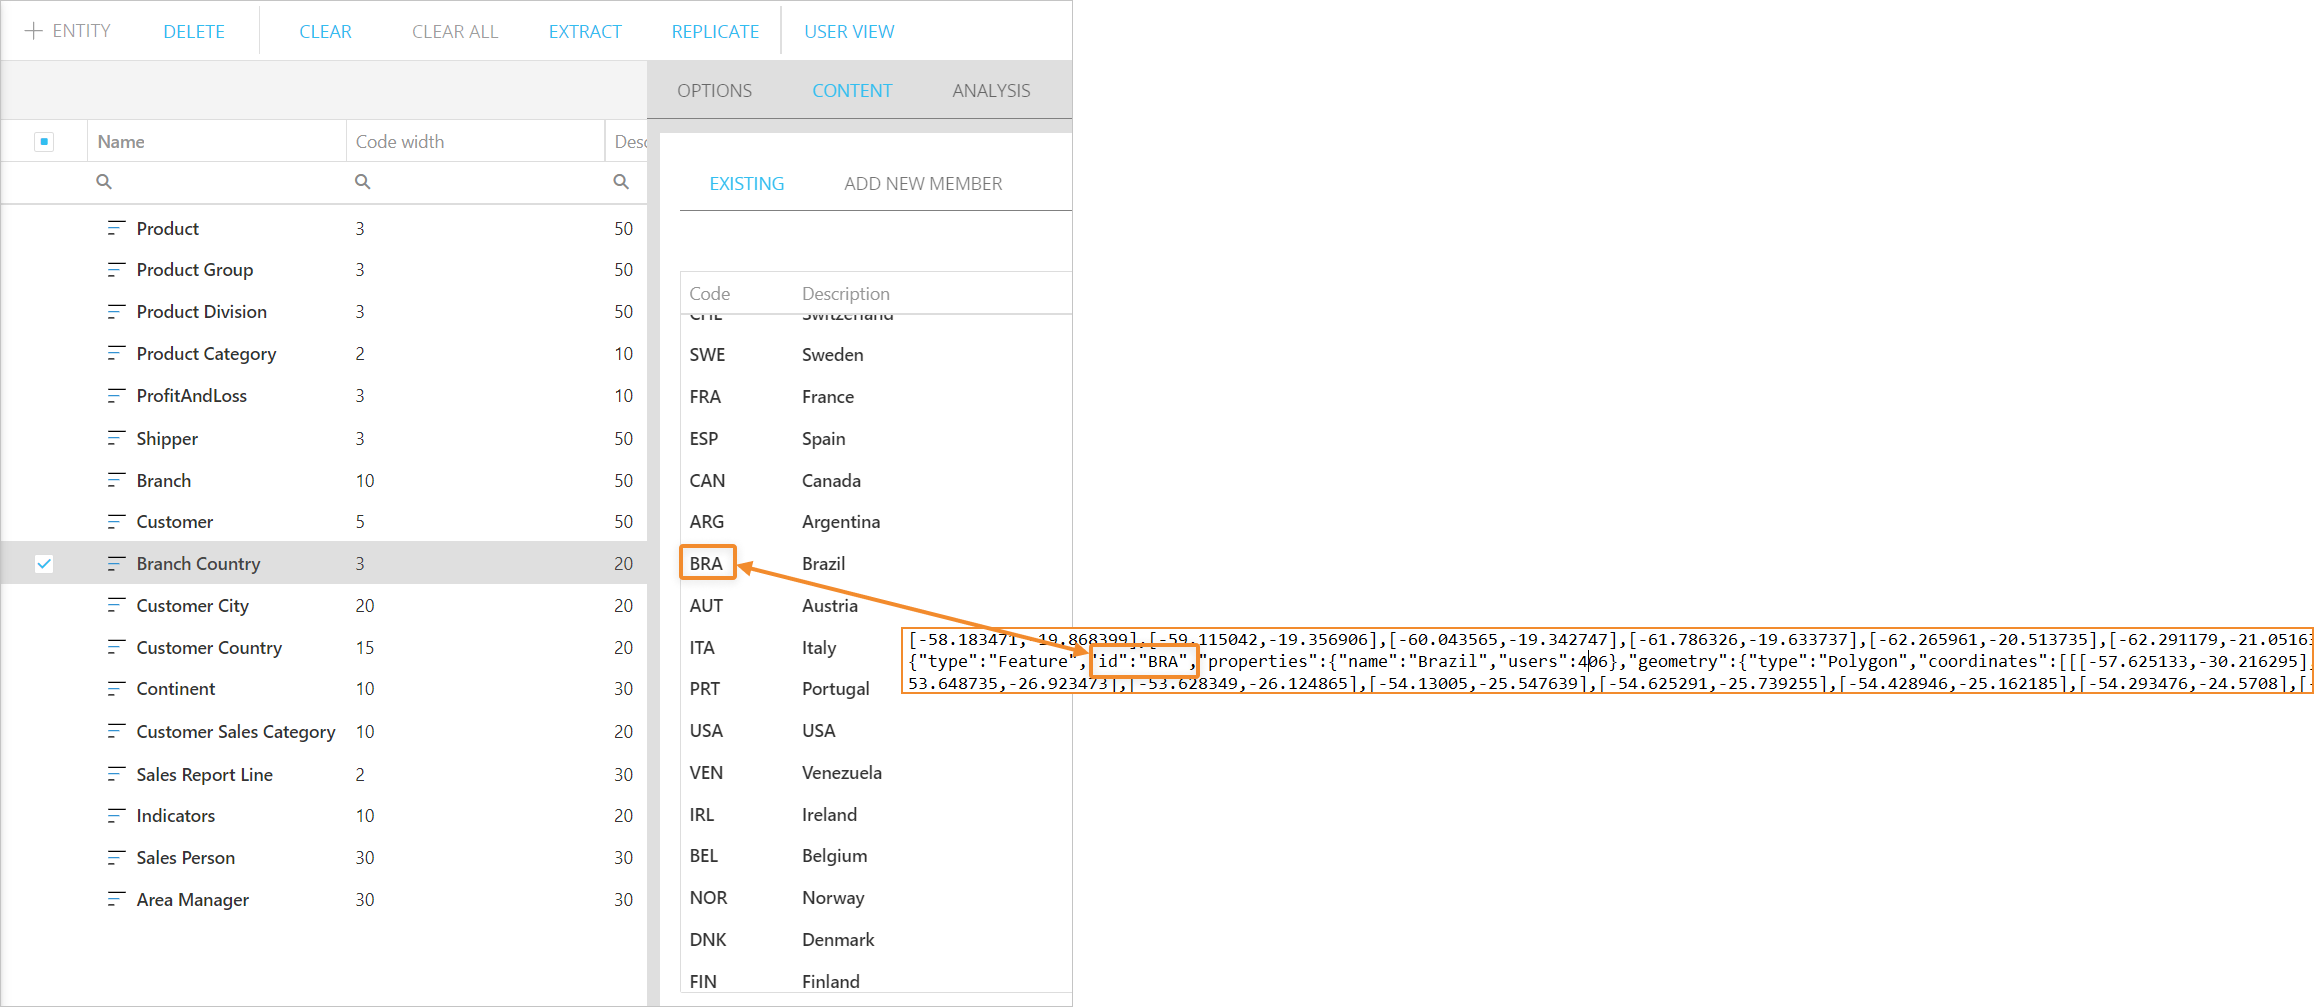Switch to the OPTIONS tab

point(714,91)
